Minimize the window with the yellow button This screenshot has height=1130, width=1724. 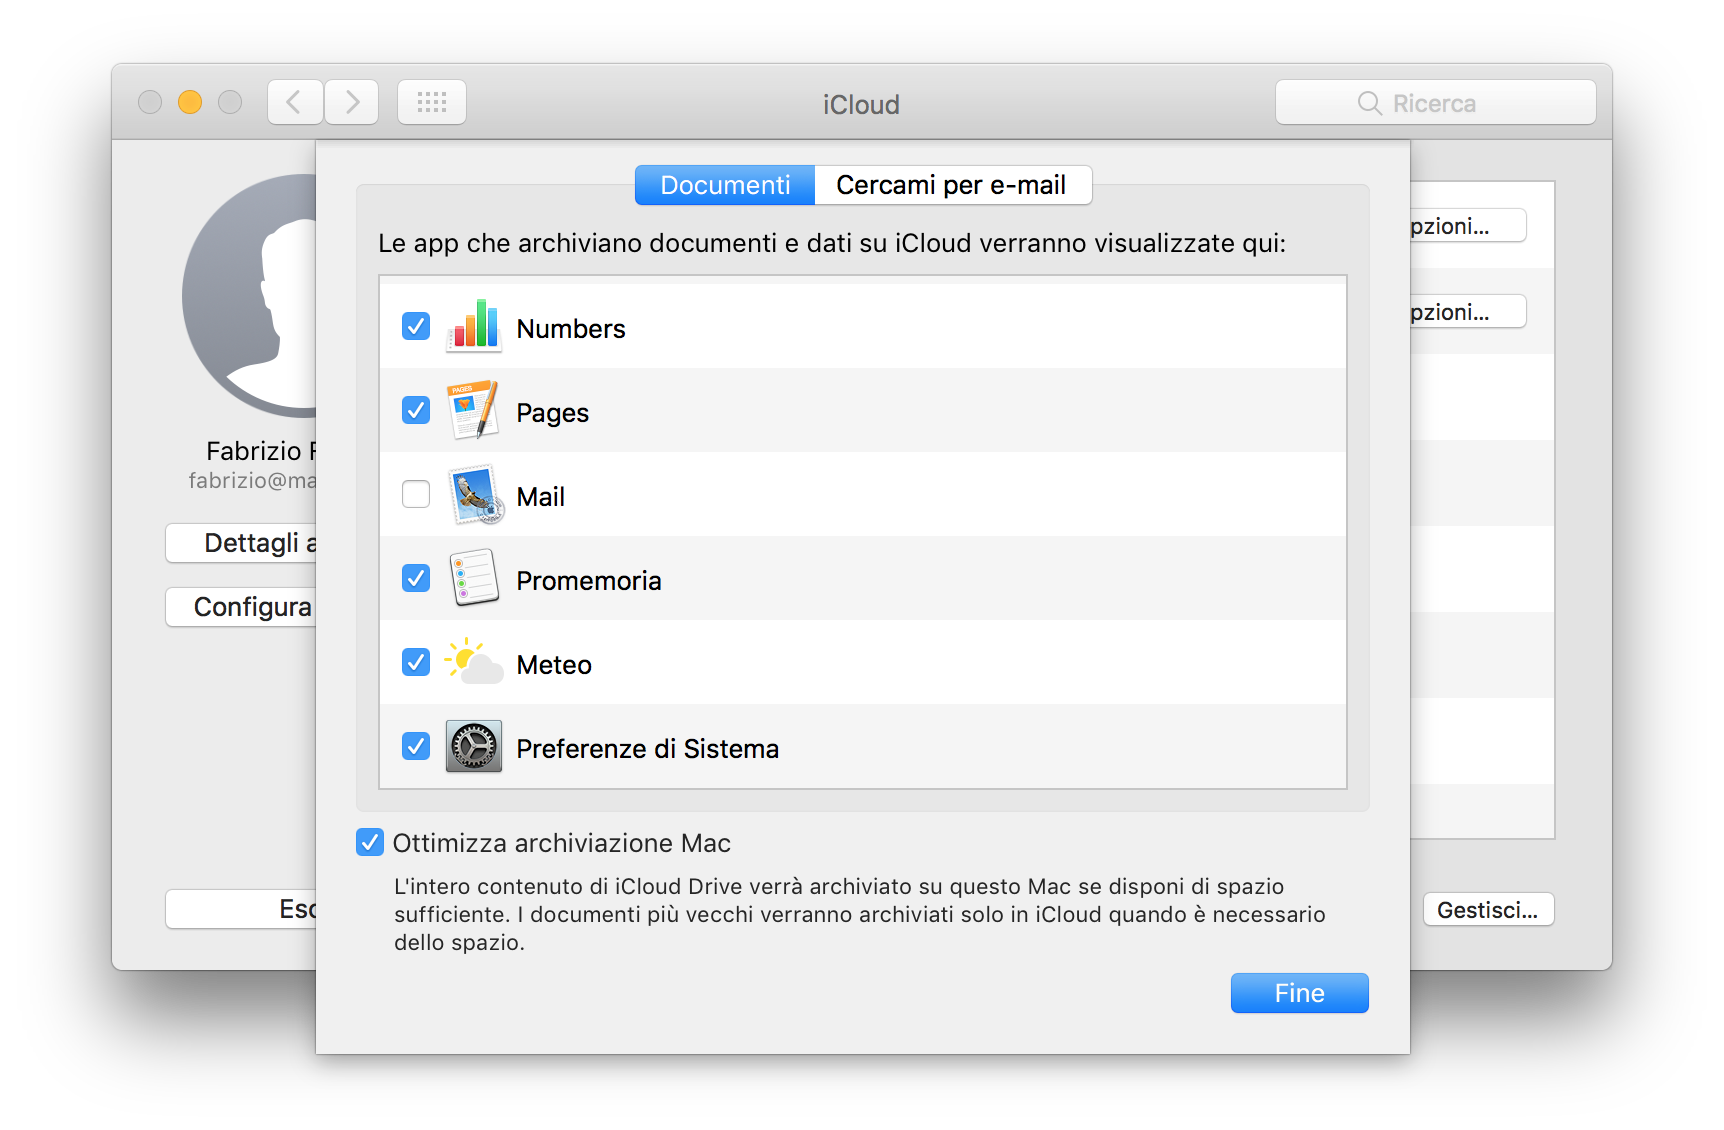pos(190,102)
